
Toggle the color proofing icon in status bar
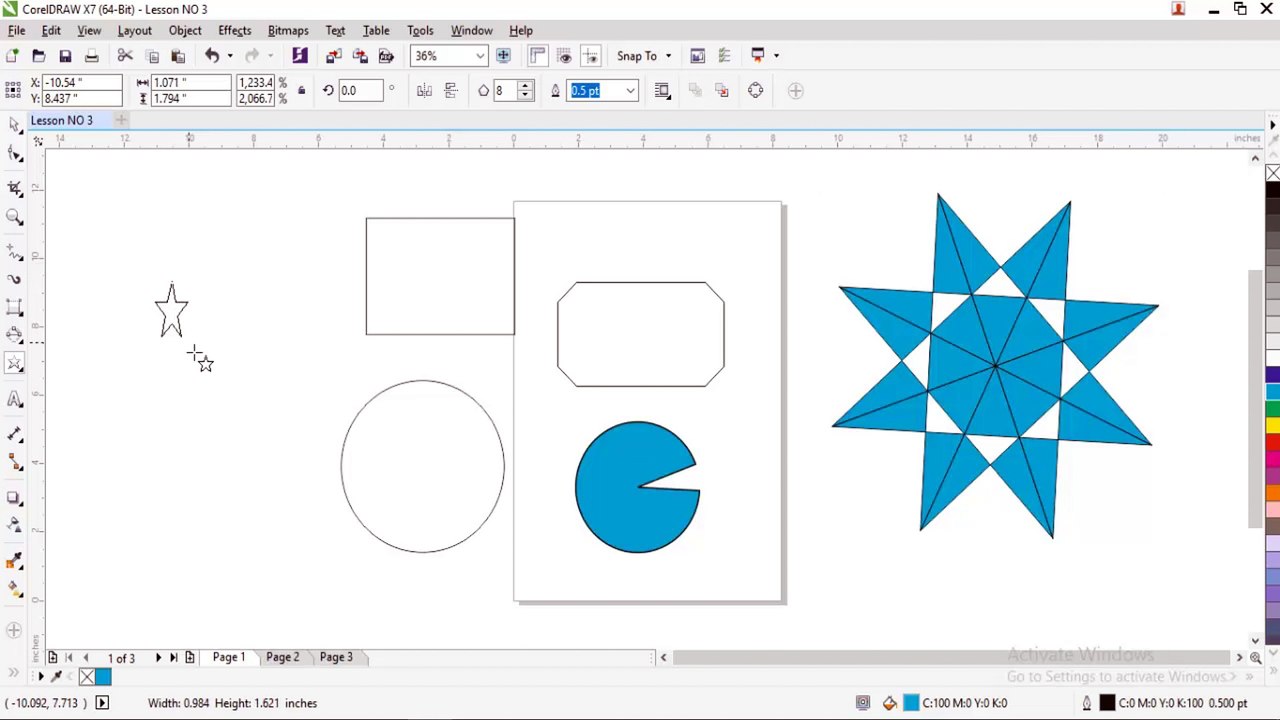(863, 703)
